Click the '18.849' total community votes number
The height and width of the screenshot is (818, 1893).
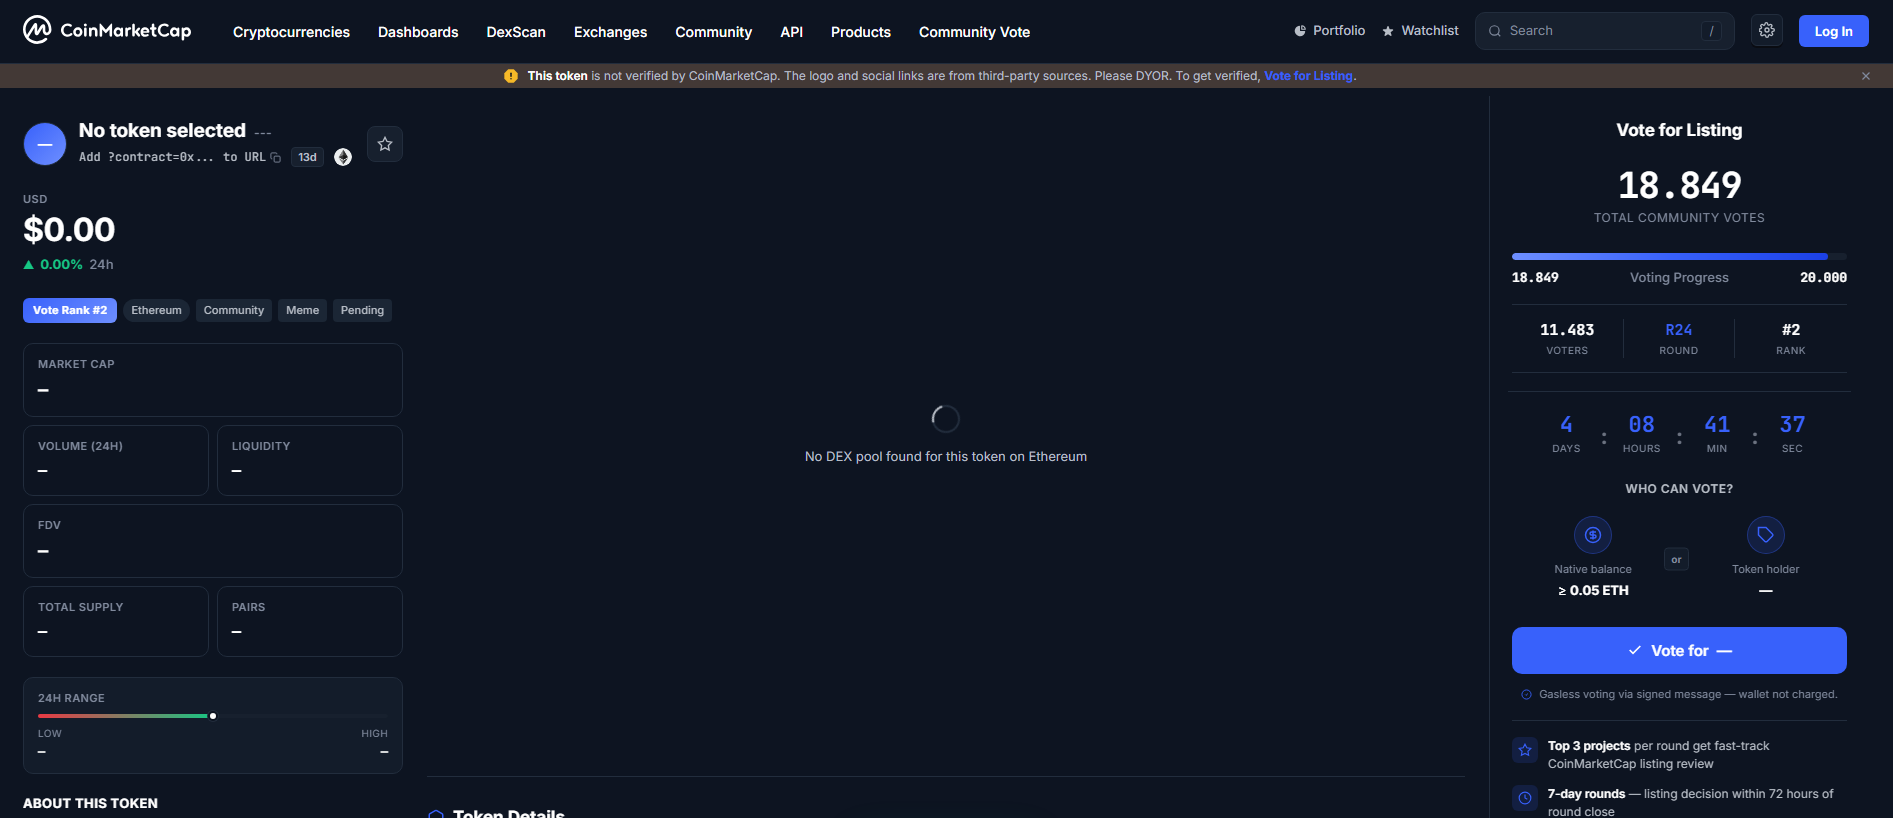[x=1679, y=185]
